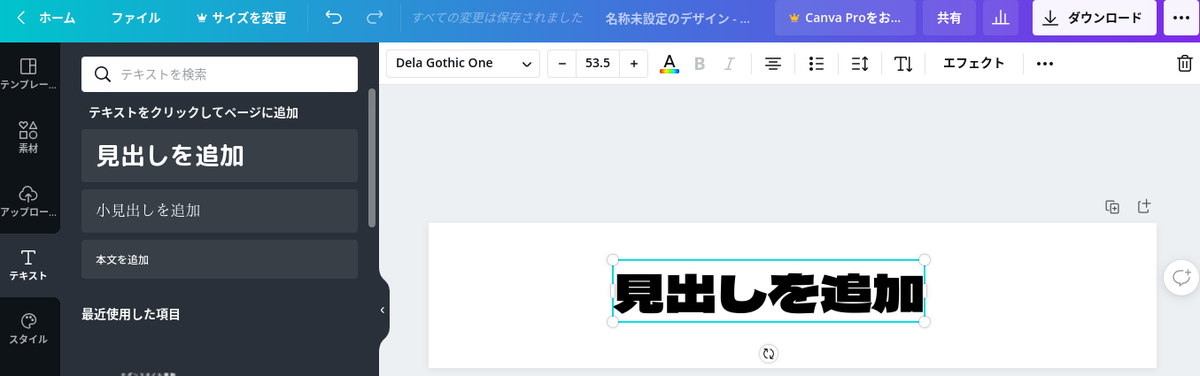Open the three-dot more menu at top right
The width and height of the screenshot is (1200, 376).
[1181, 18]
